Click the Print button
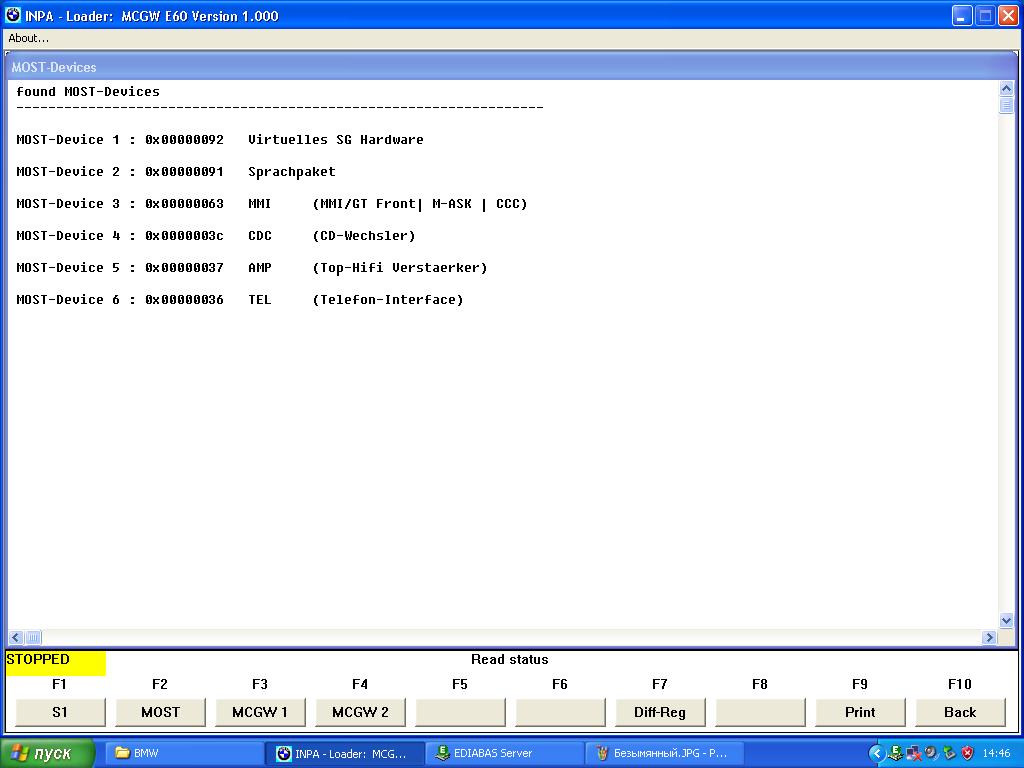 click(x=860, y=712)
